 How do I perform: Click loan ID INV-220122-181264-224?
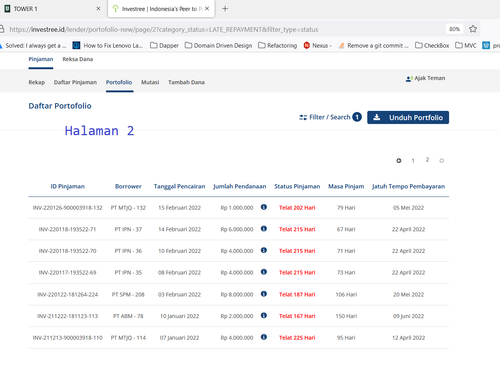[68, 294]
